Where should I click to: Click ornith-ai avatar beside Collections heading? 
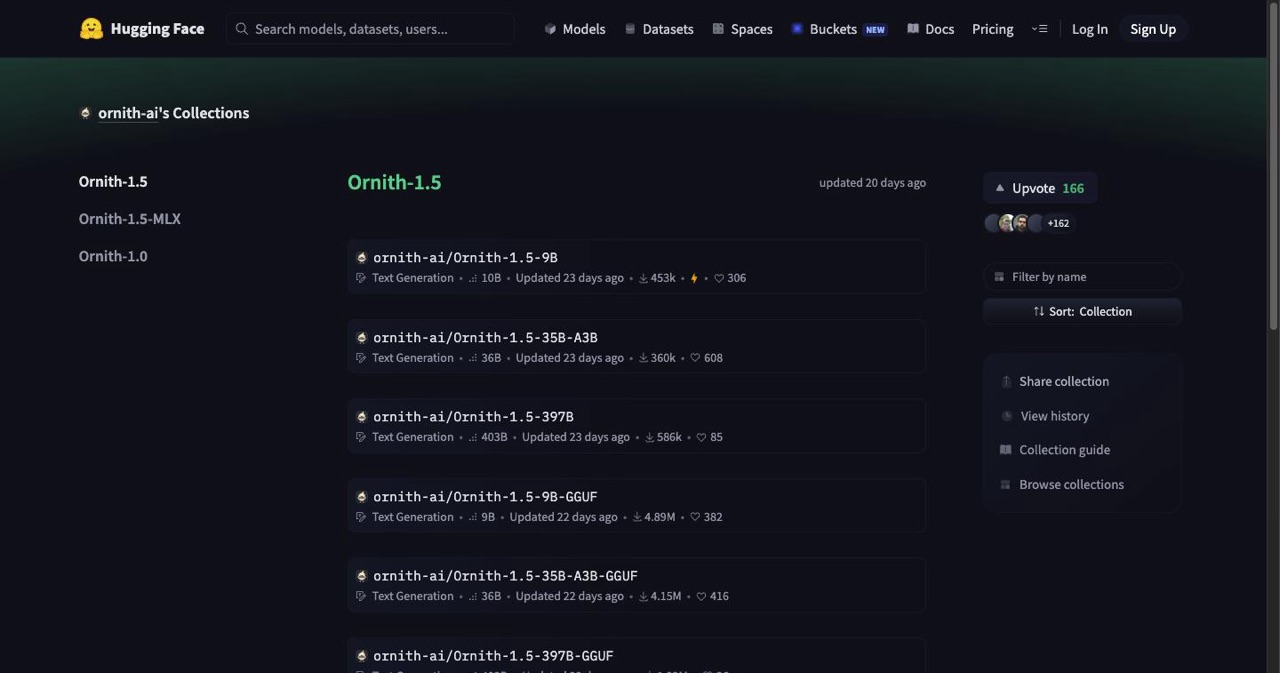pos(85,113)
